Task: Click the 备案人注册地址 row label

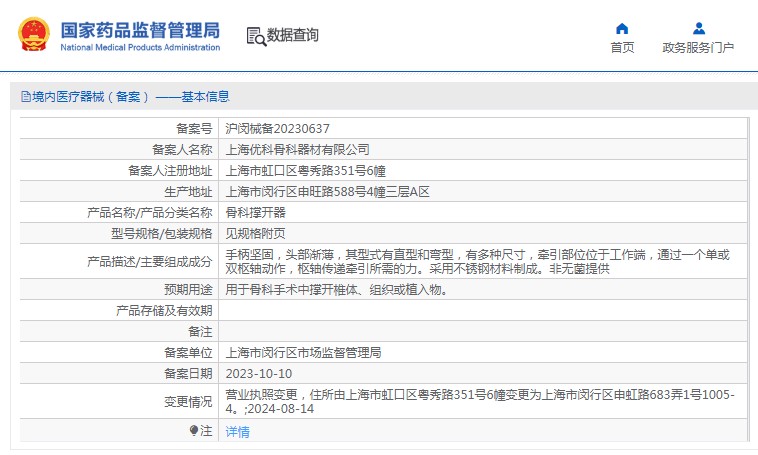Action: click(x=170, y=171)
